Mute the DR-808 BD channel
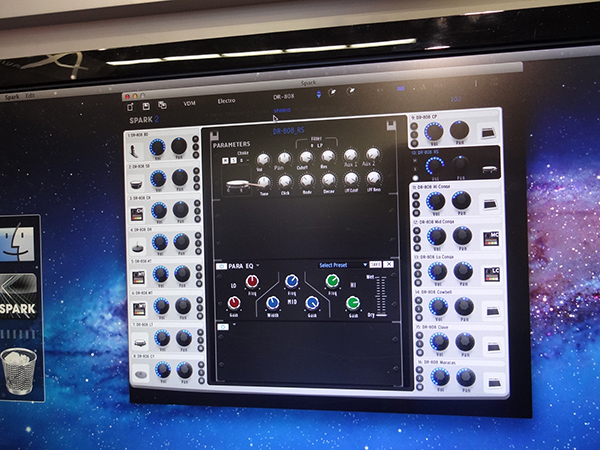 click(x=195, y=139)
